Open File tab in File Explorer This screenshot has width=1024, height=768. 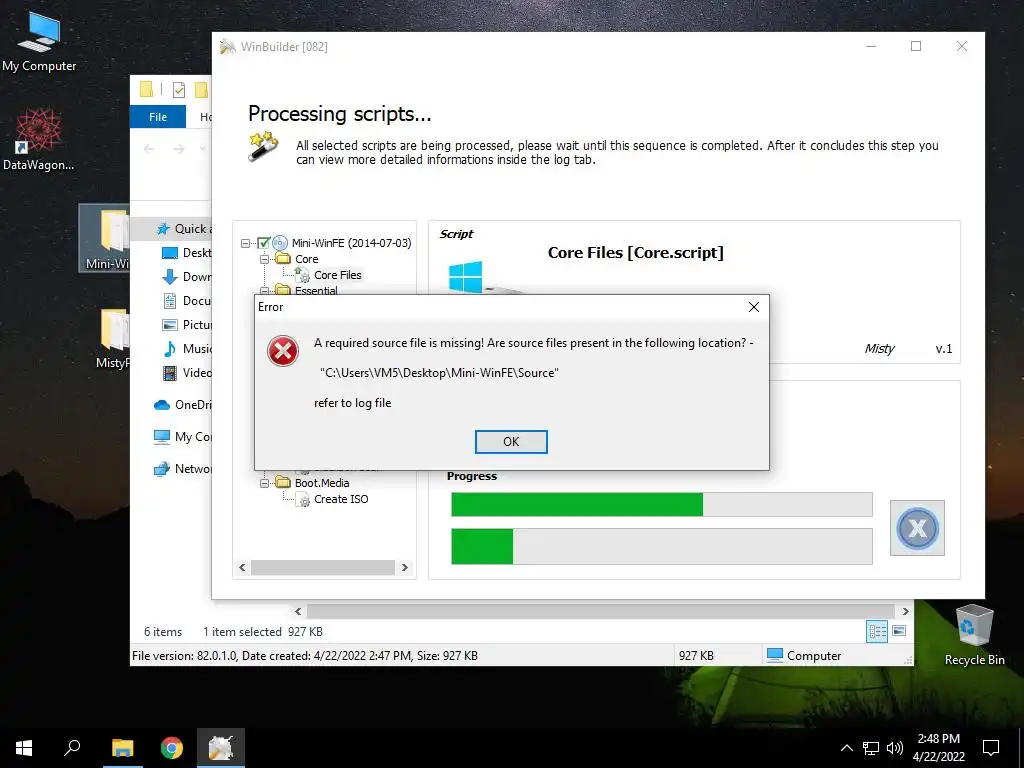158,117
